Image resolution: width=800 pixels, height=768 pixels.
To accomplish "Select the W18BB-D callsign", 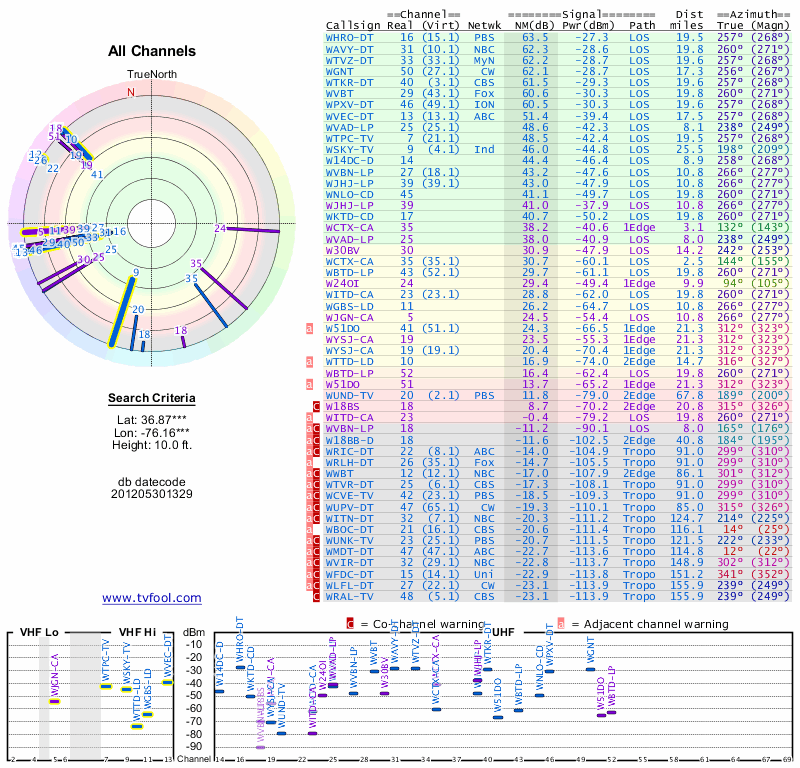I will pos(349,440).
